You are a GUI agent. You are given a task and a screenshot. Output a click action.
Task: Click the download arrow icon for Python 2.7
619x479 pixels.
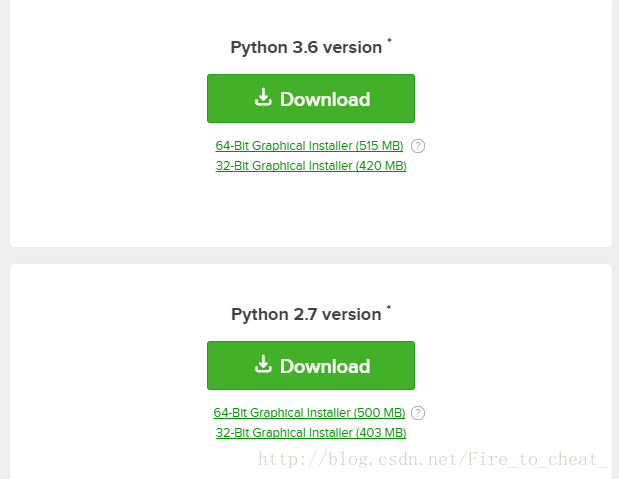(263, 364)
